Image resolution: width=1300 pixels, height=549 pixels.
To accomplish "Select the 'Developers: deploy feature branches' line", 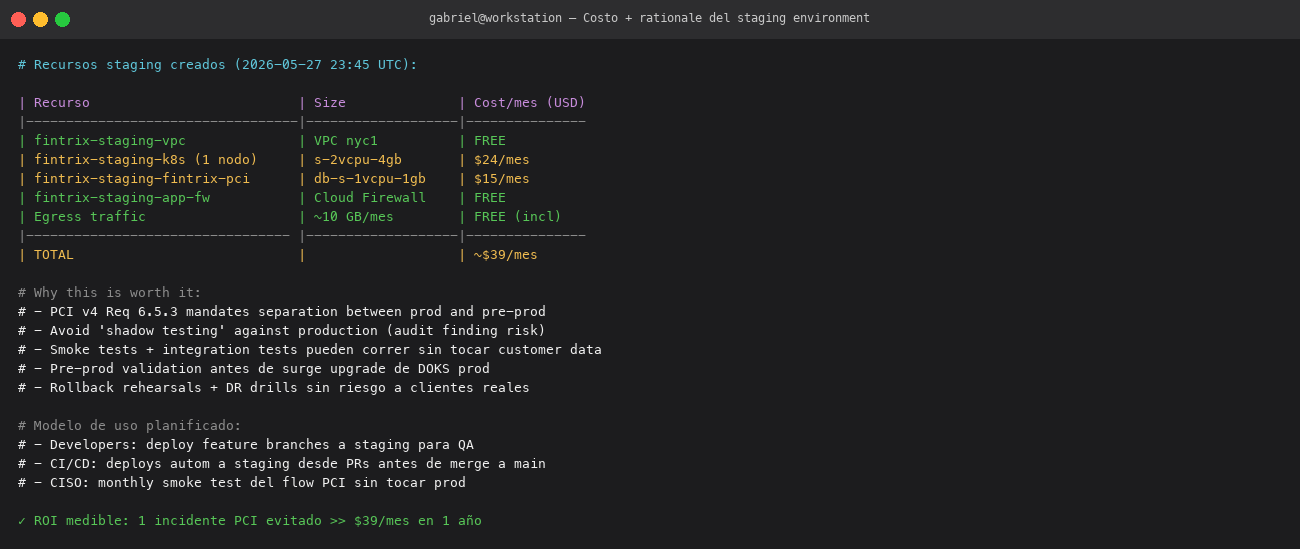I will tap(246, 445).
